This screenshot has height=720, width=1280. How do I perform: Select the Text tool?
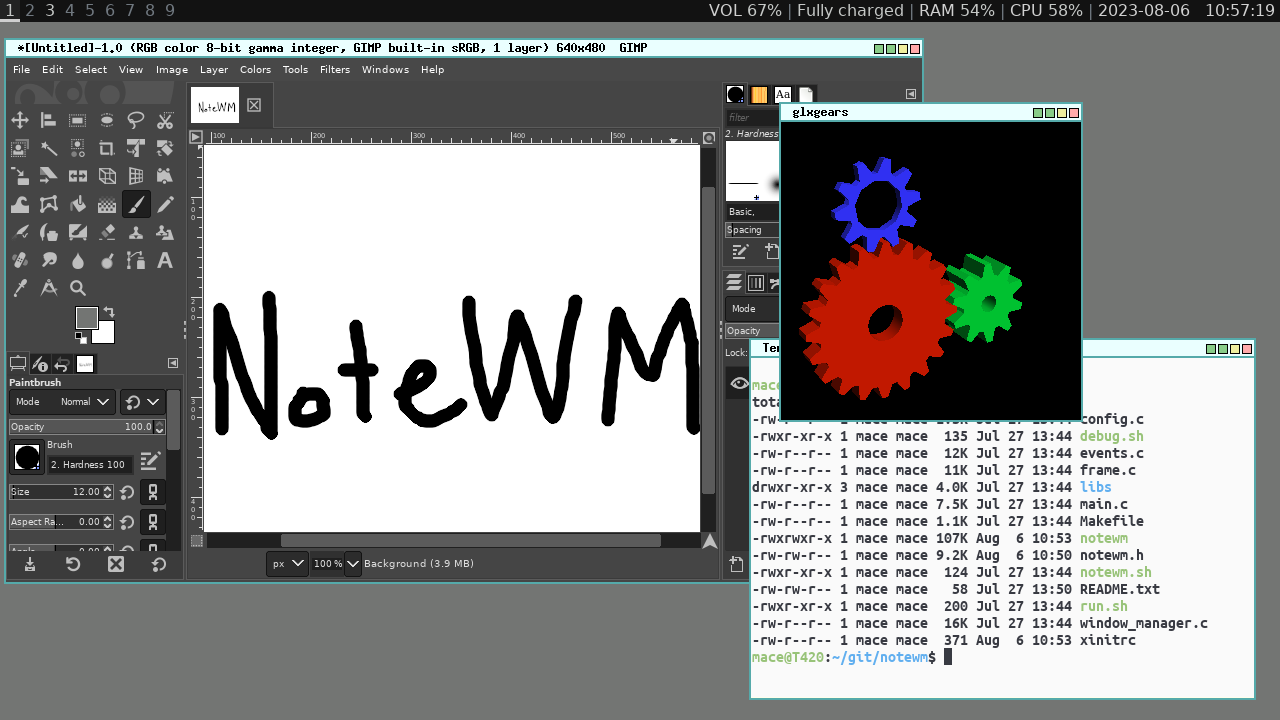coord(165,261)
